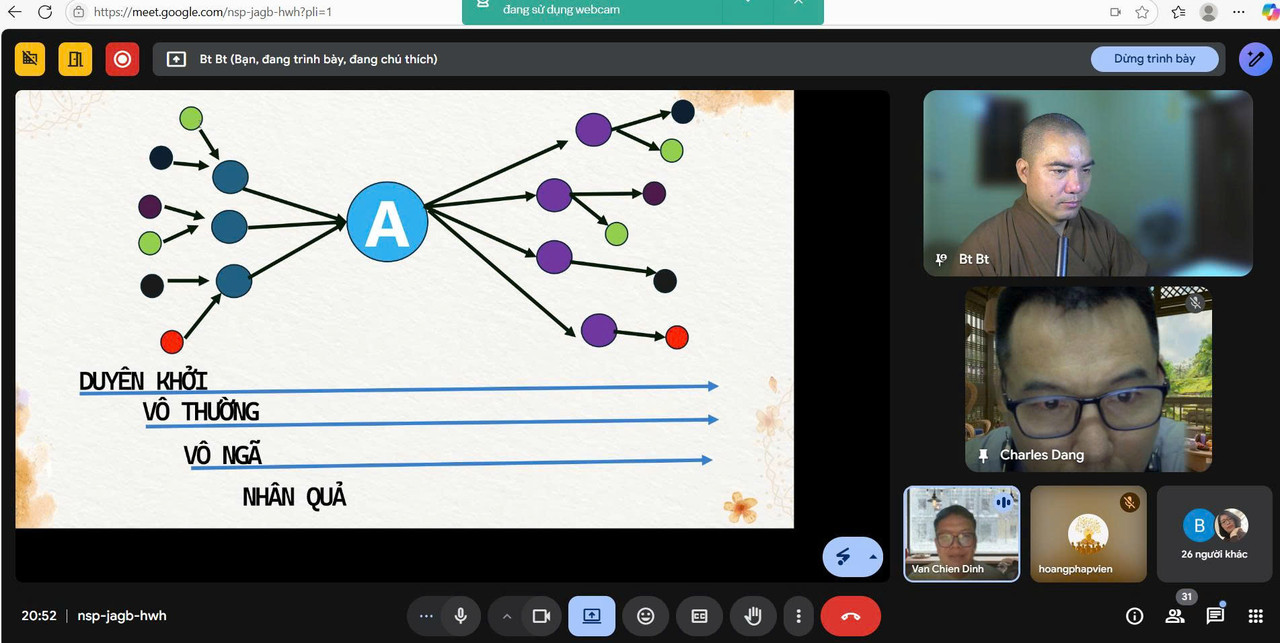Click the VÔ THƯỜNG text on slide
Image resolution: width=1280 pixels, height=643 pixels.
201,411
